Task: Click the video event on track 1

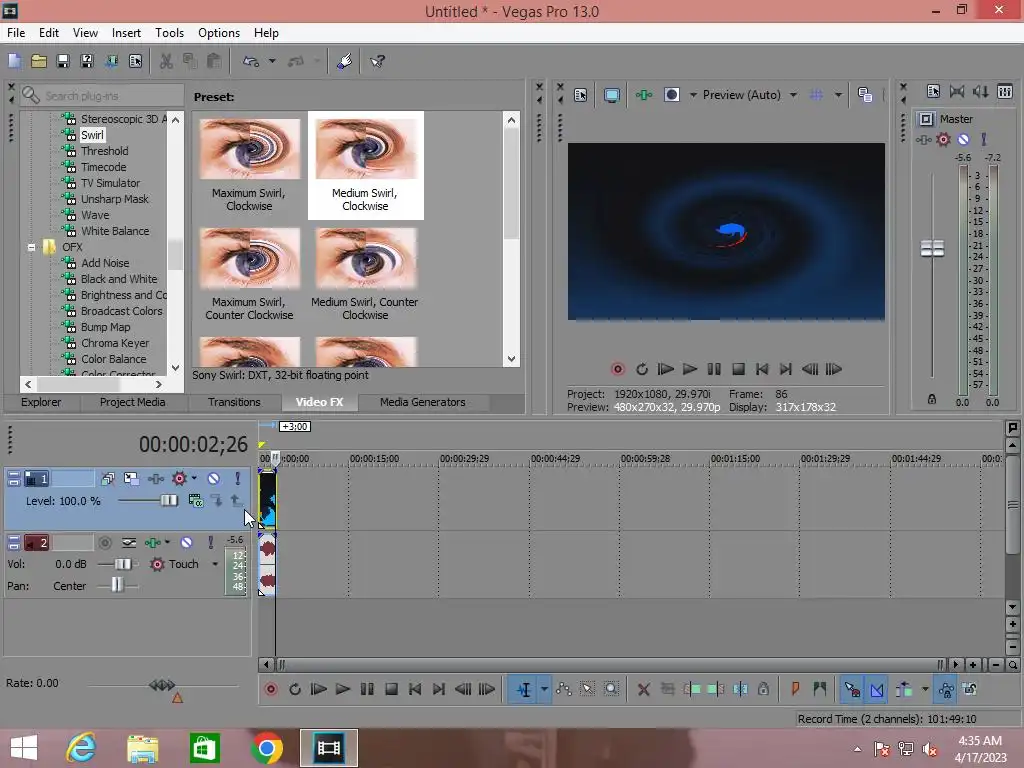Action: pyautogui.click(x=268, y=500)
